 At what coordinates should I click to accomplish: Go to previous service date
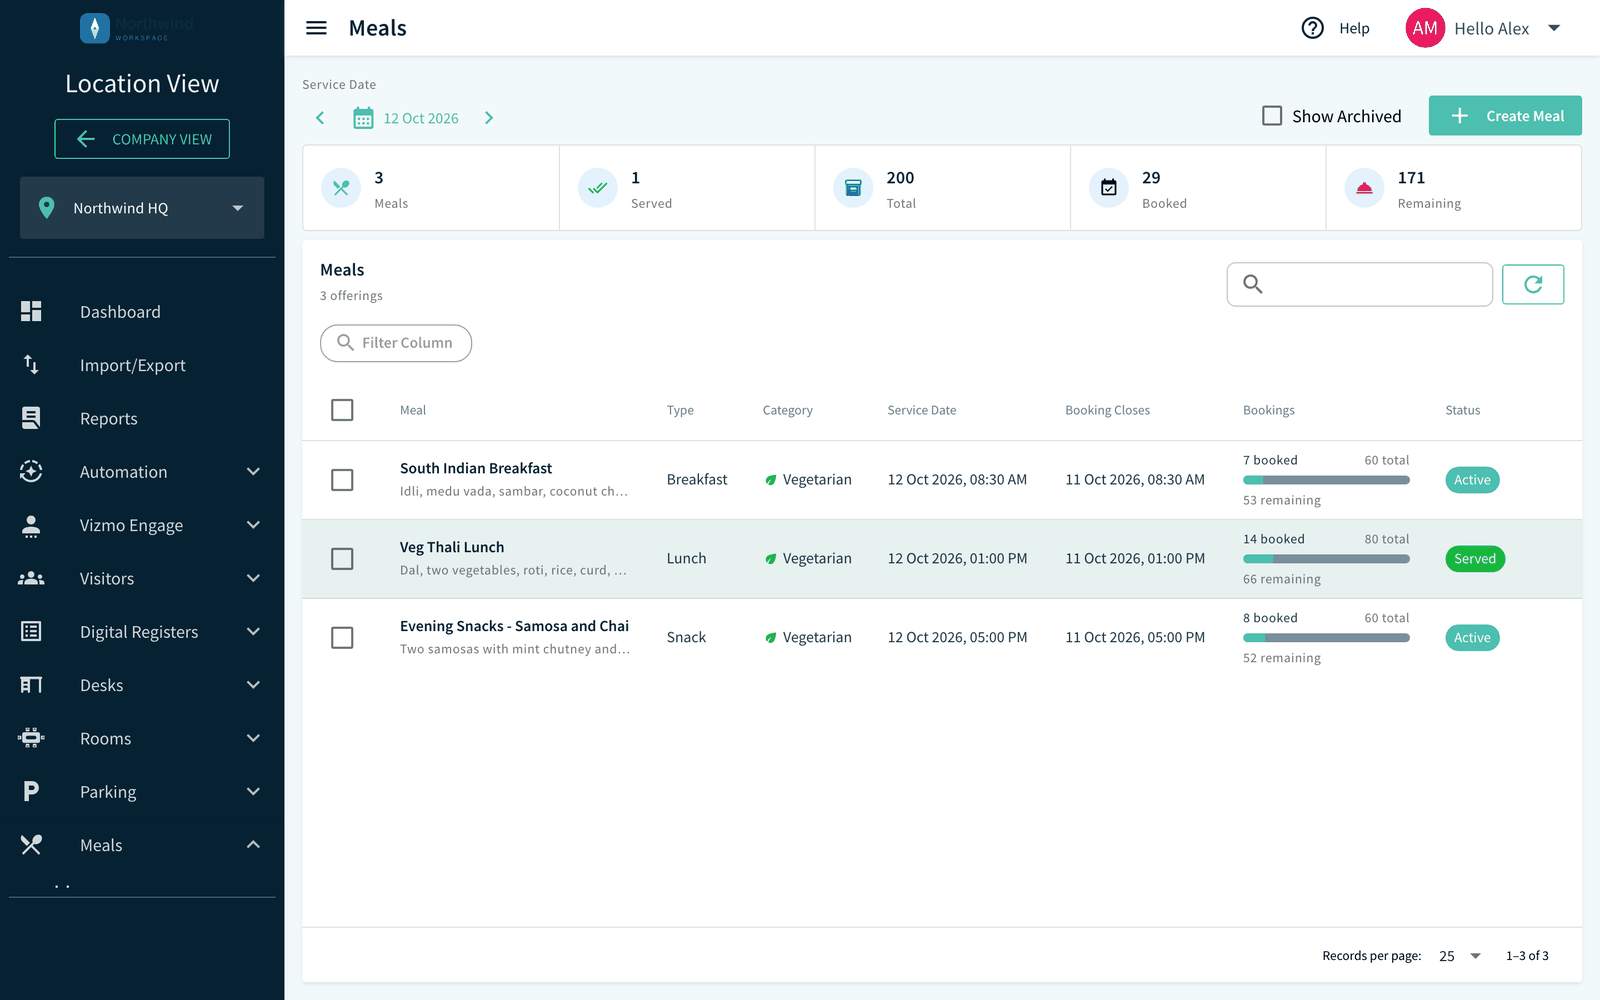point(320,118)
